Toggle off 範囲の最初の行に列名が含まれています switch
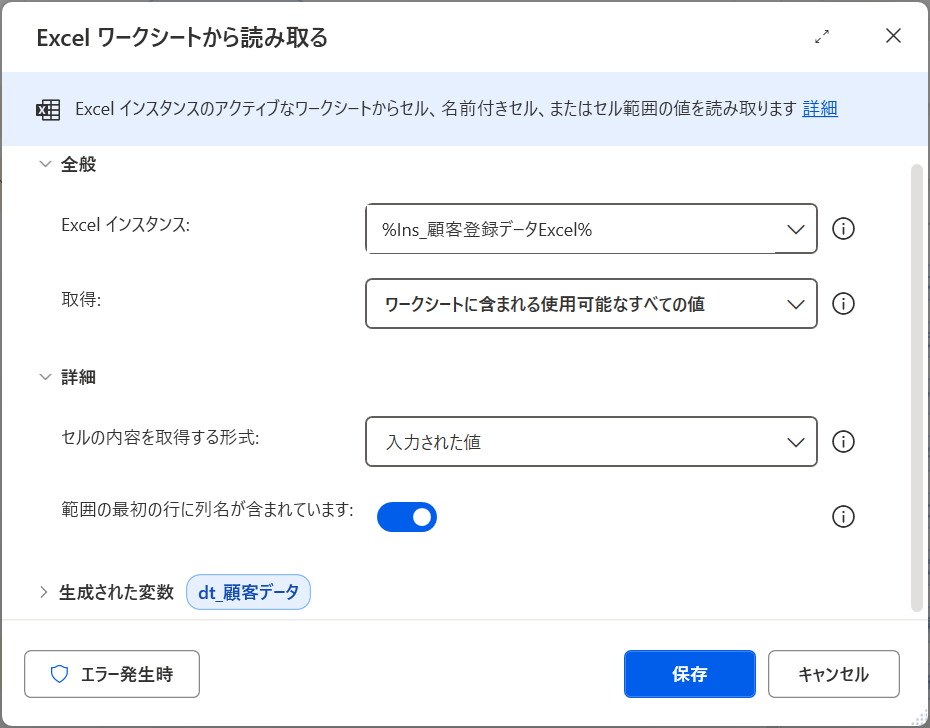This screenshot has height=728, width=930. [407, 517]
